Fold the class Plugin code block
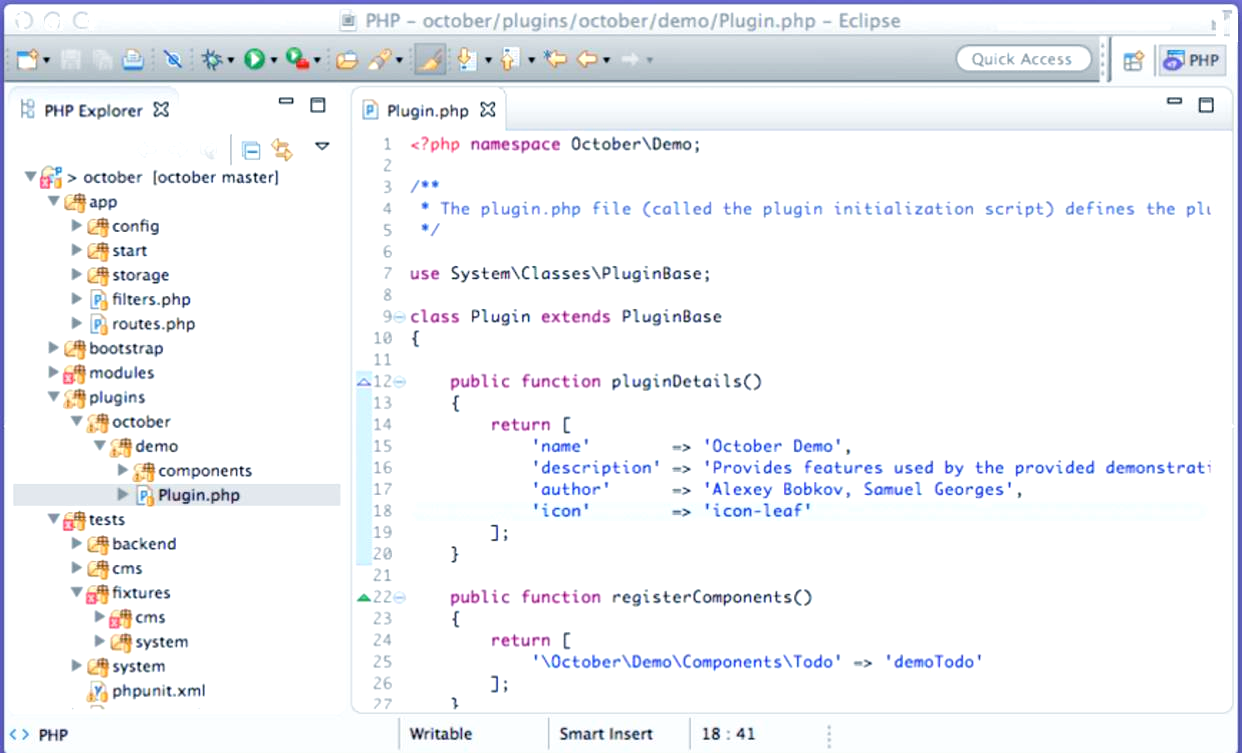 point(400,317)
